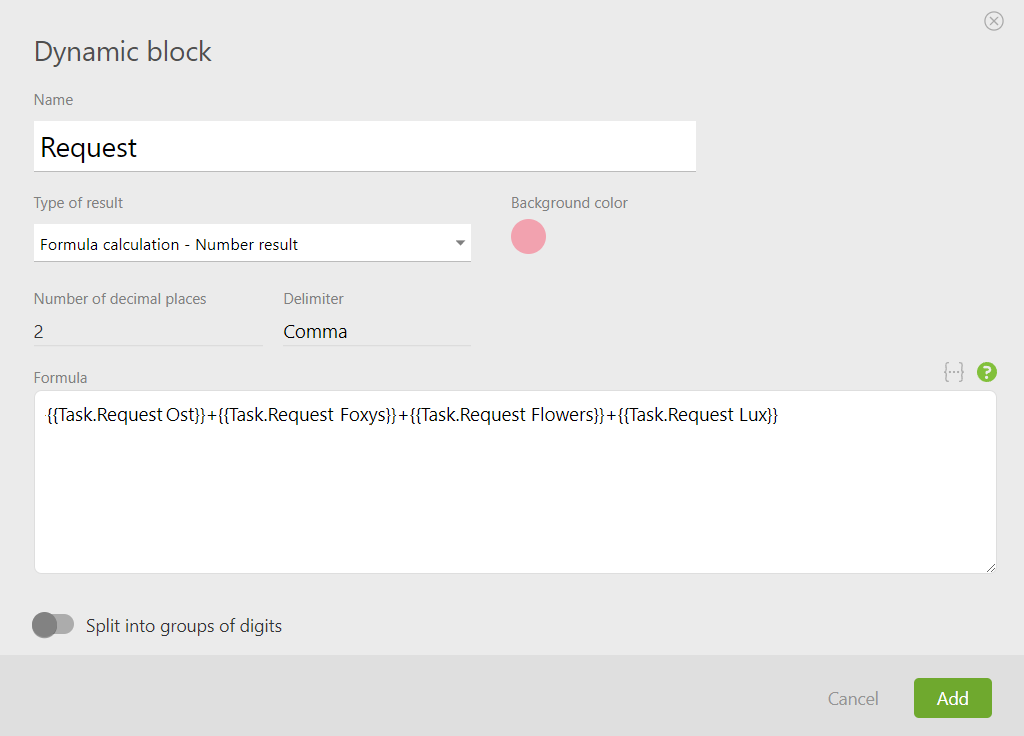Image resolution: width=1024 pixels, height=736 pixels.
Task: Click the formula box resize handle
Action: (x=991, y=568)
